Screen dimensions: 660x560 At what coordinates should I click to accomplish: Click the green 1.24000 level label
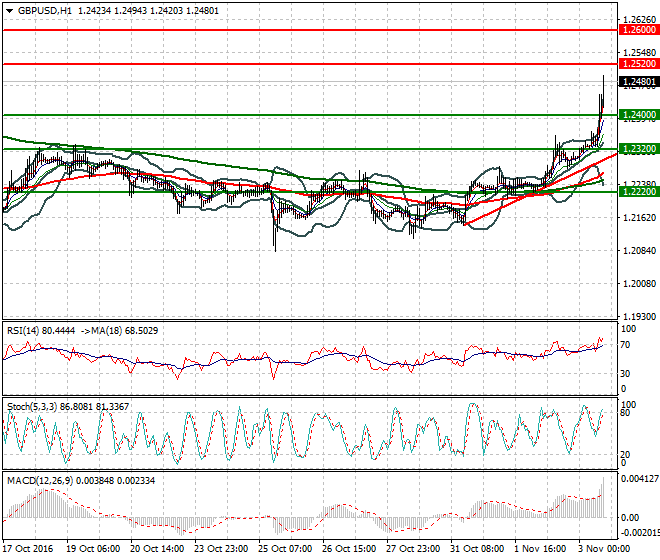point(639,115)
